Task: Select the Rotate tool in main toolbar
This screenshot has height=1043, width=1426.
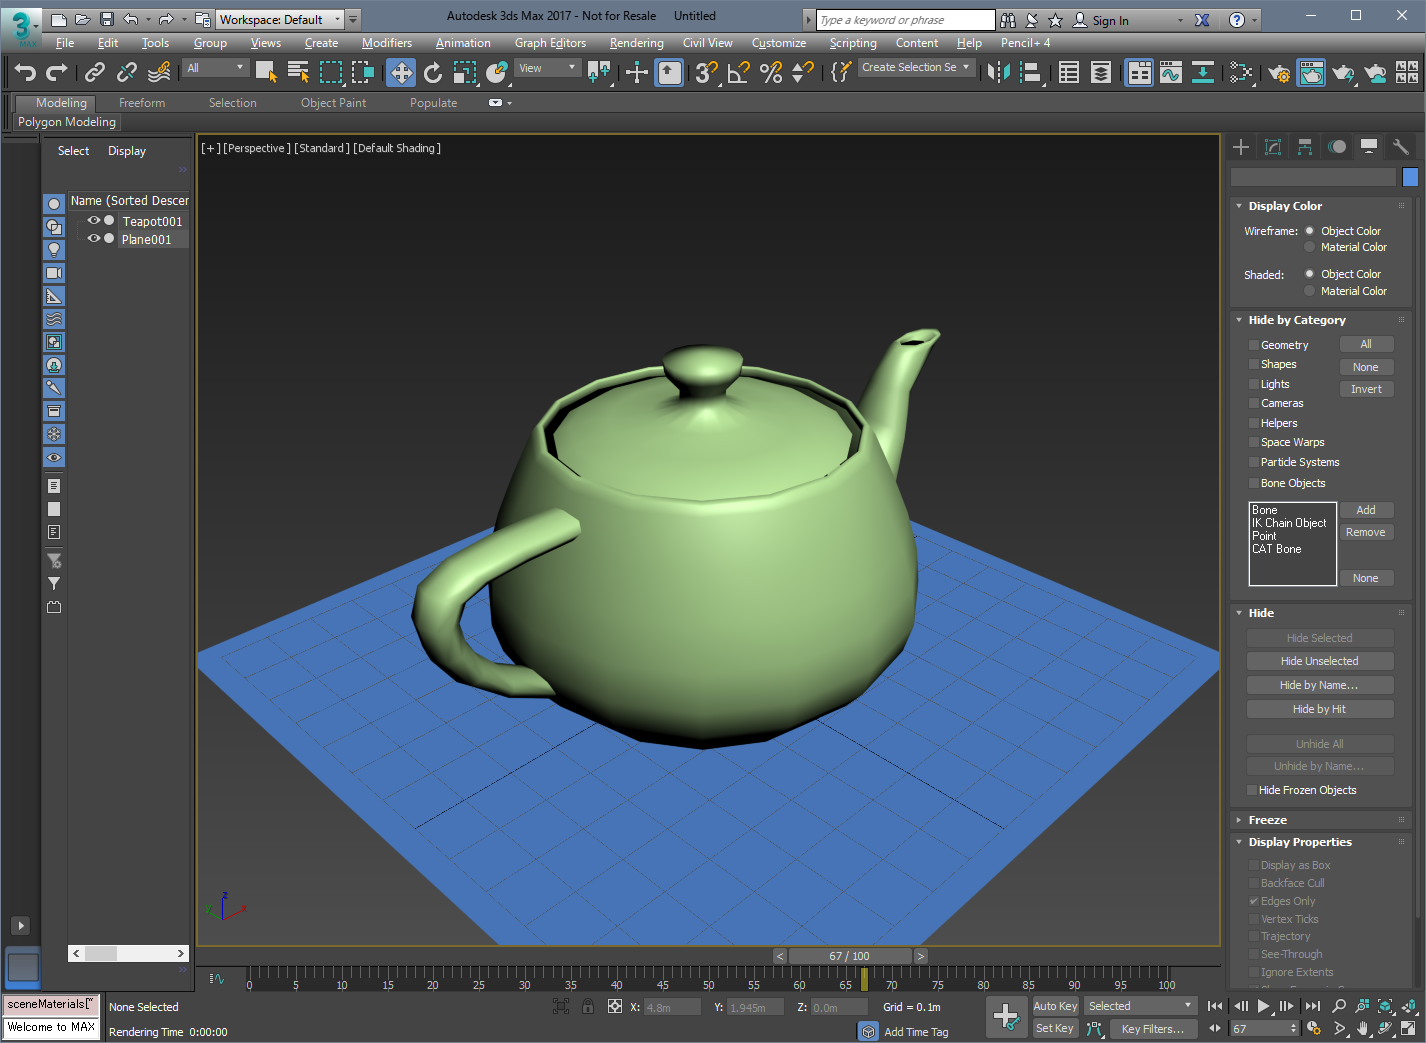Action: coord(433,72)
